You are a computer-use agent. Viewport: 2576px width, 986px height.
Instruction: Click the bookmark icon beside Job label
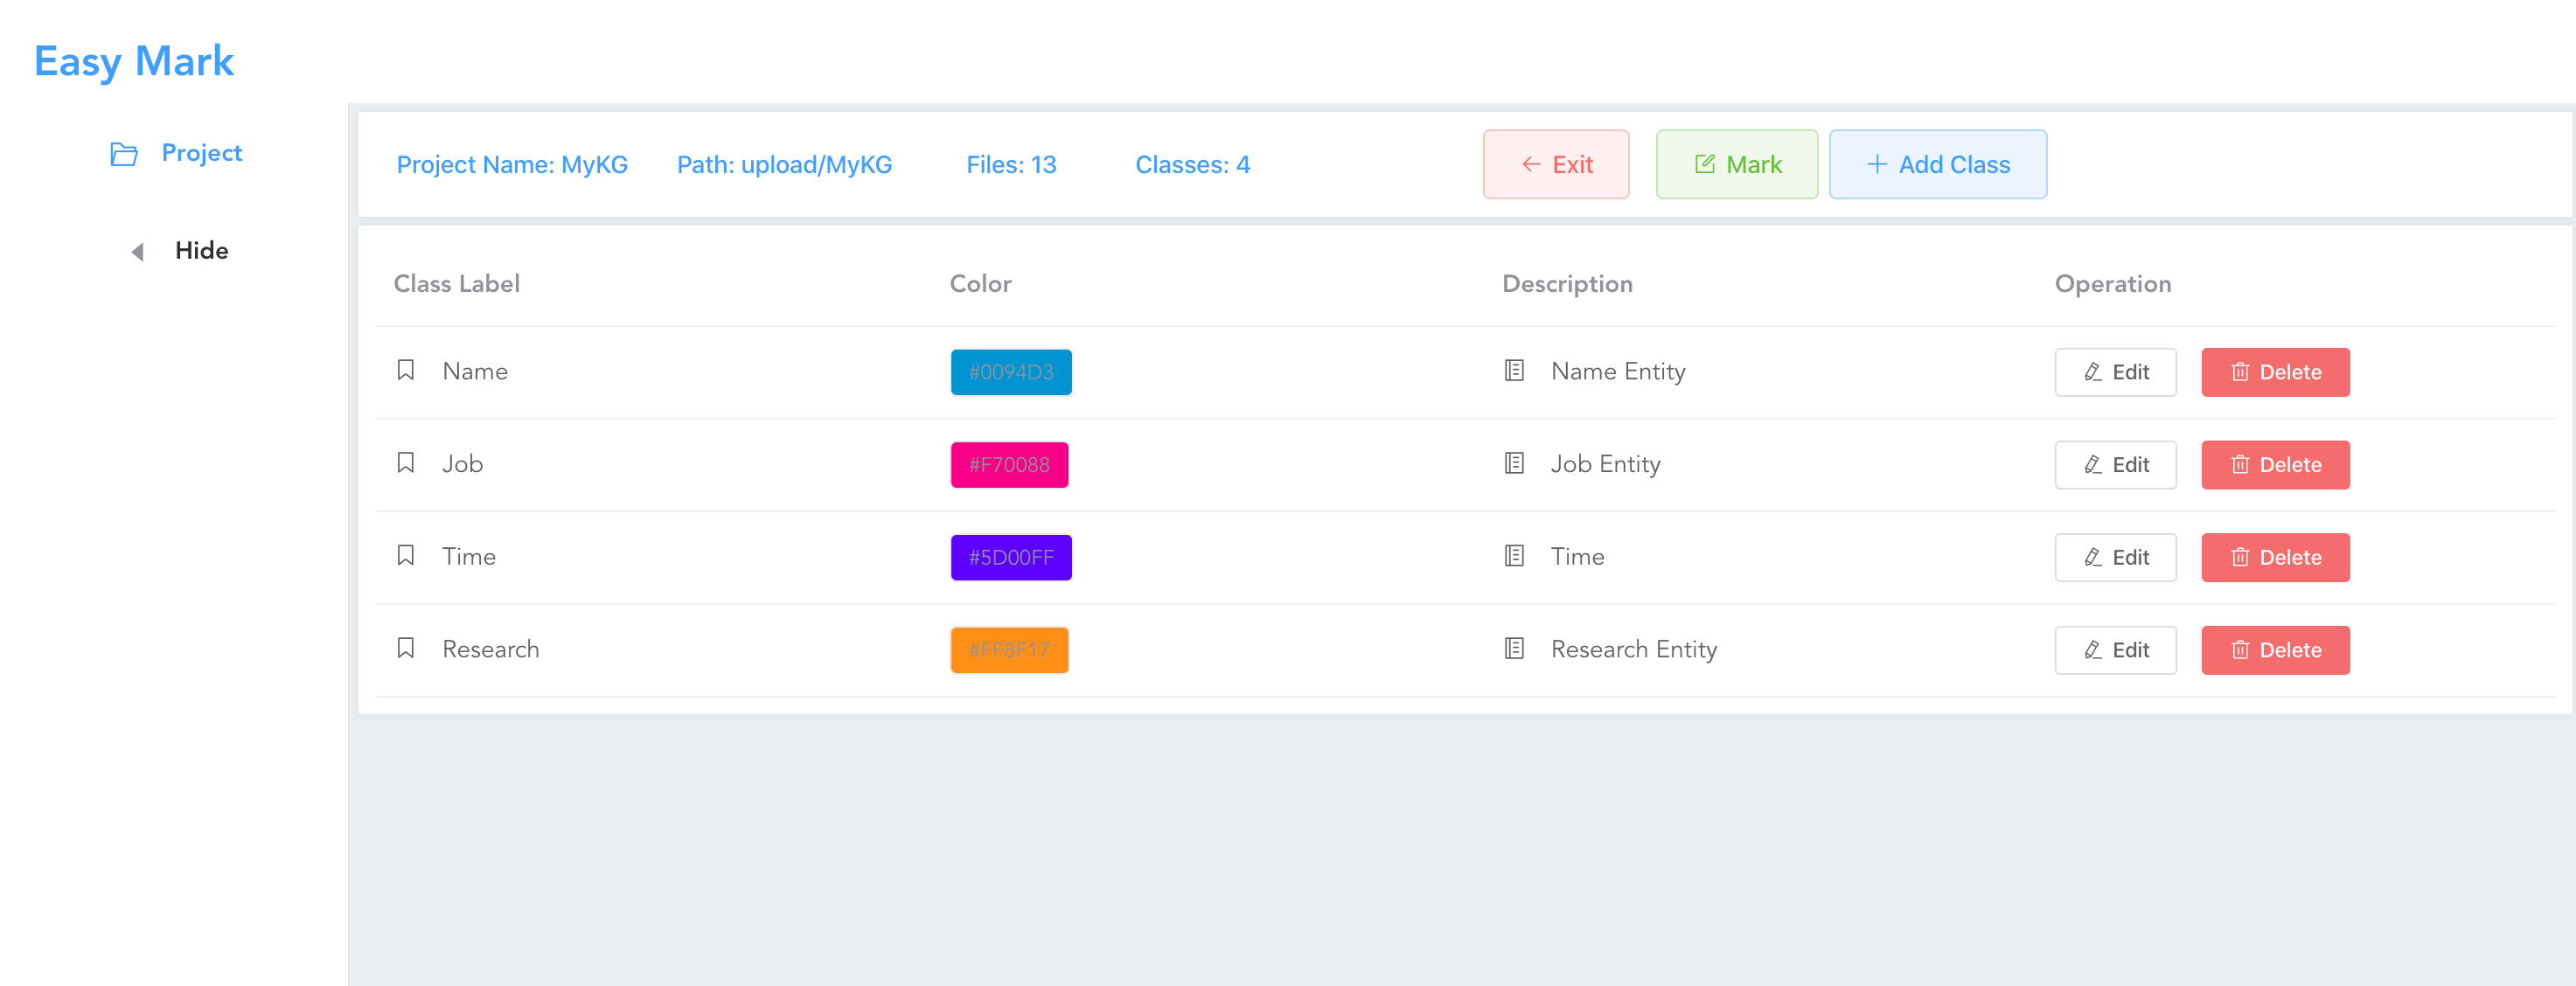pos(405,463)
